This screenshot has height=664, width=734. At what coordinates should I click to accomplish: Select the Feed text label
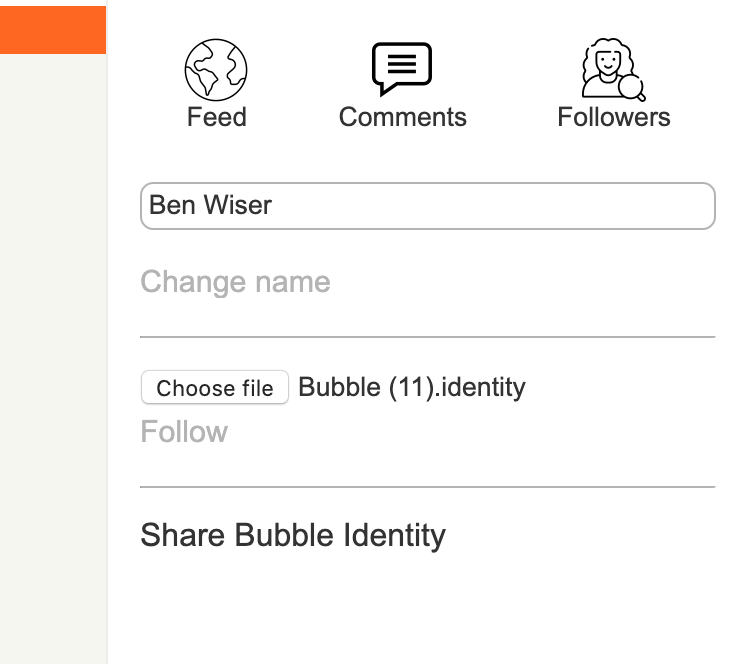pos(216,117)
